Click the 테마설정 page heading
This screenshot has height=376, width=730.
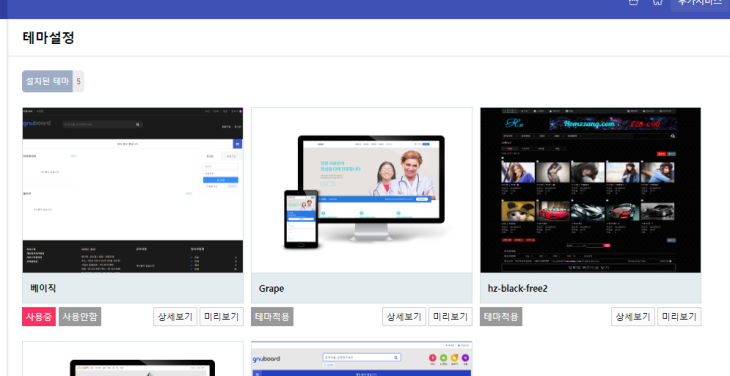48,38
